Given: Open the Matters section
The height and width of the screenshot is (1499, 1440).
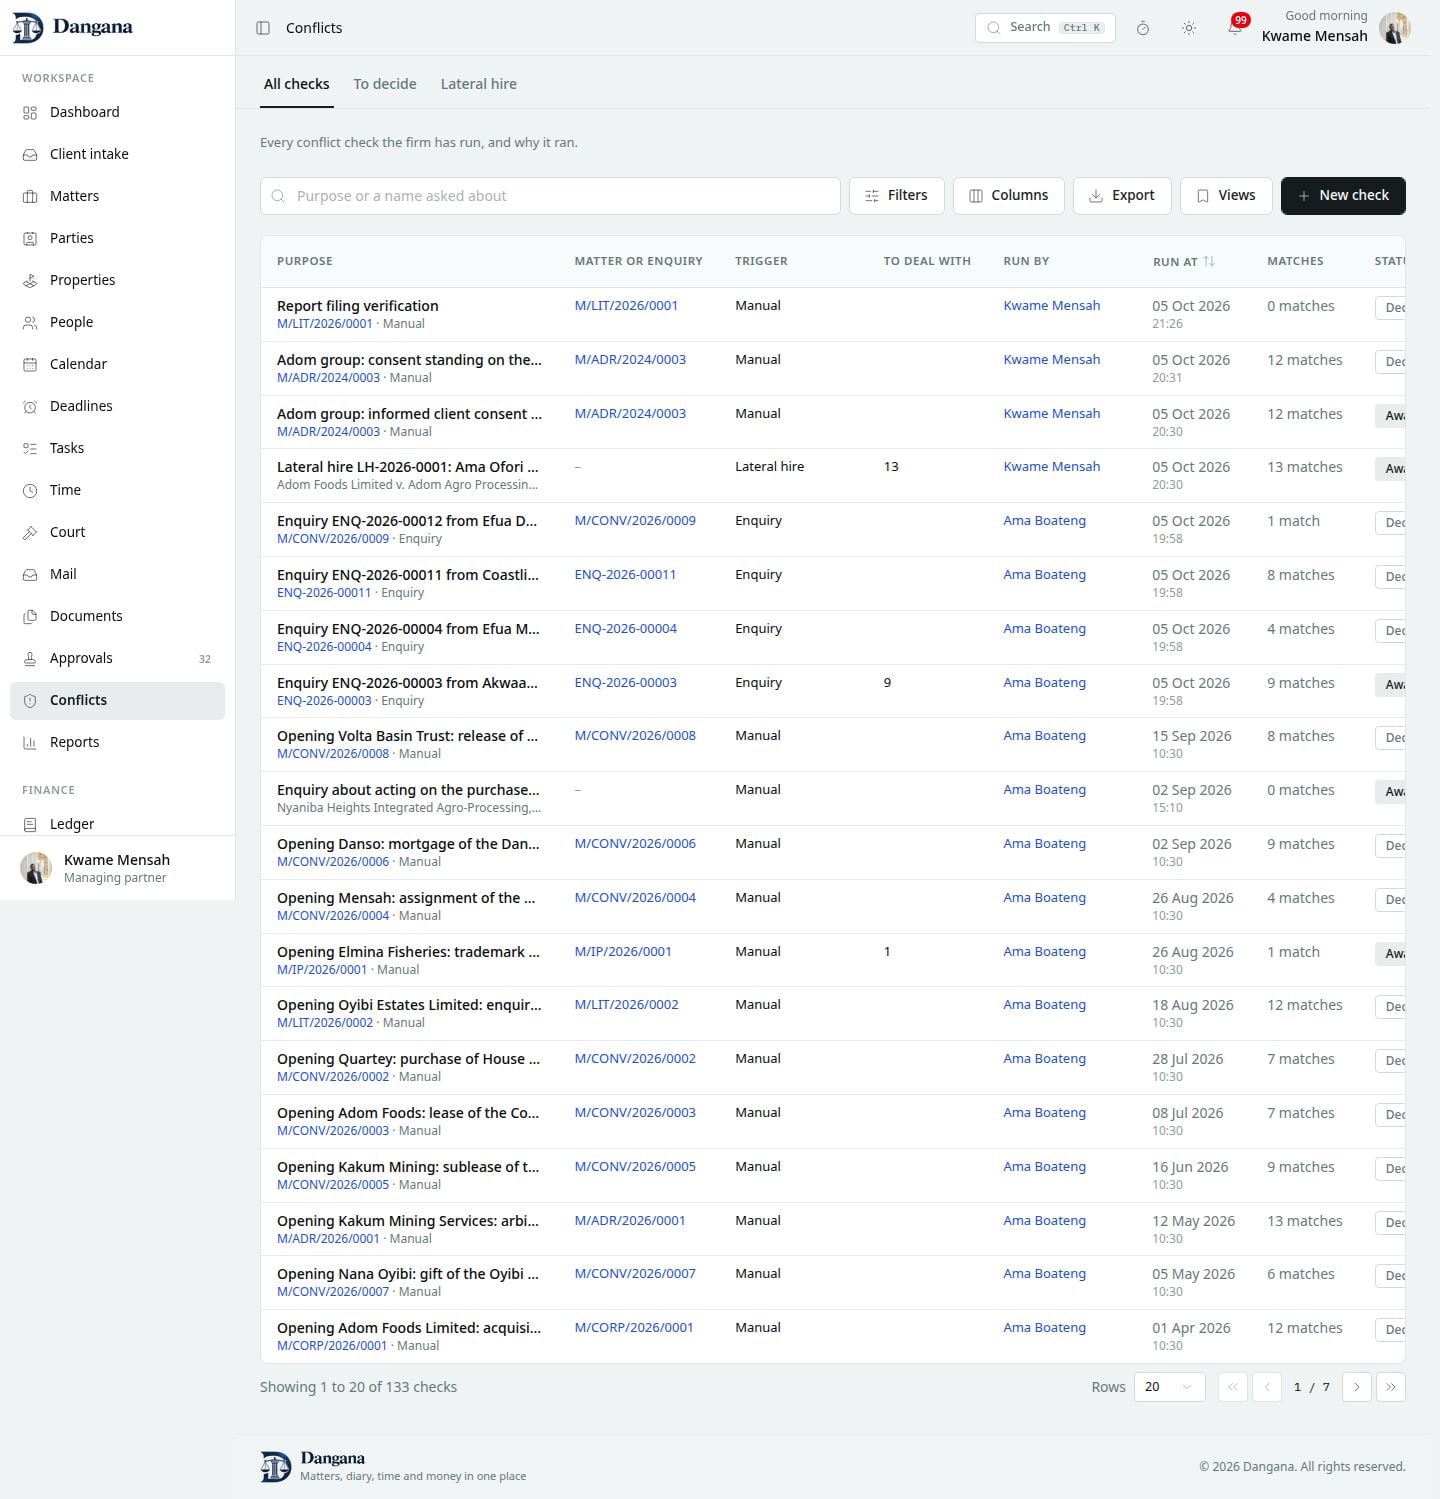Looking at the screenshot, I should click(x=117, y=196).
